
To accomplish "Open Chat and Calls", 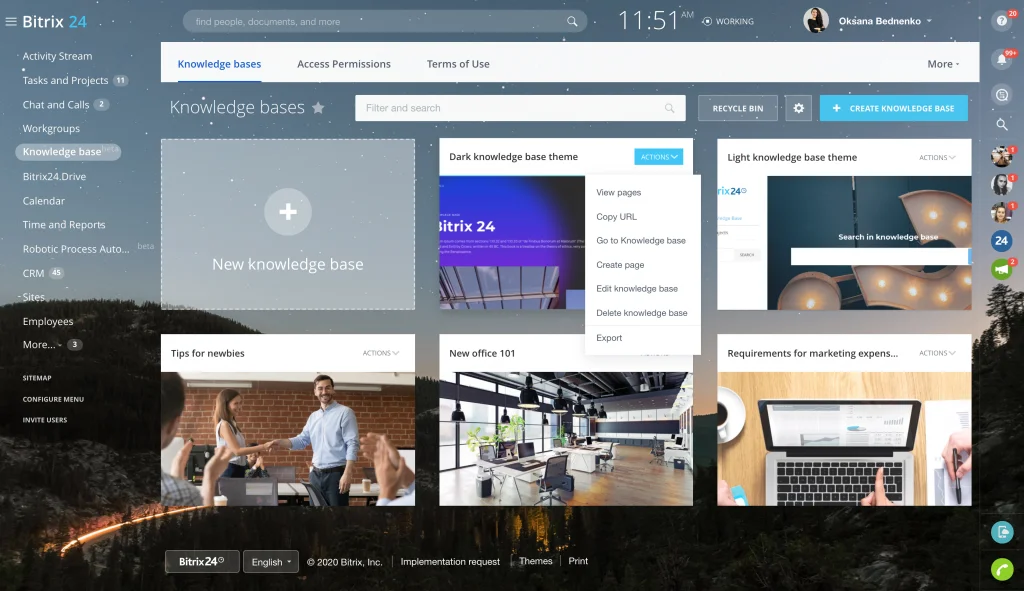I will pyautogui.click(x=56, y=104).
